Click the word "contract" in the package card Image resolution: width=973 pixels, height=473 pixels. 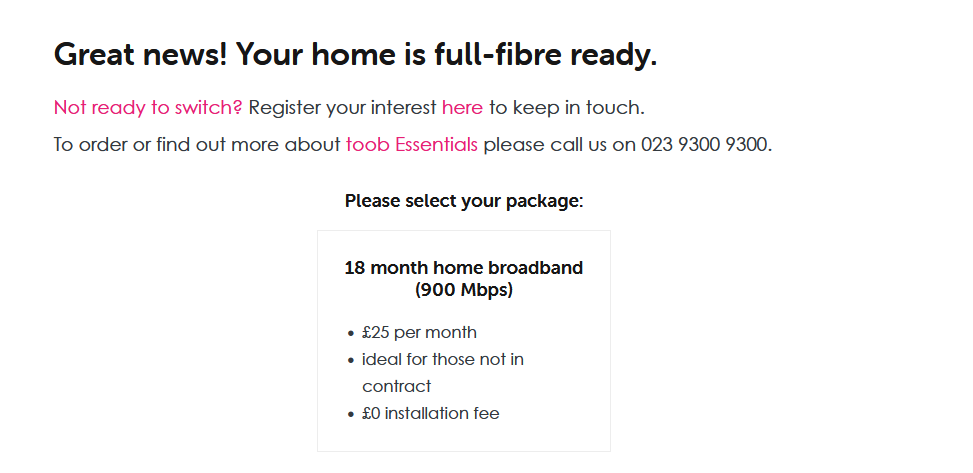[x=396, y=386]
